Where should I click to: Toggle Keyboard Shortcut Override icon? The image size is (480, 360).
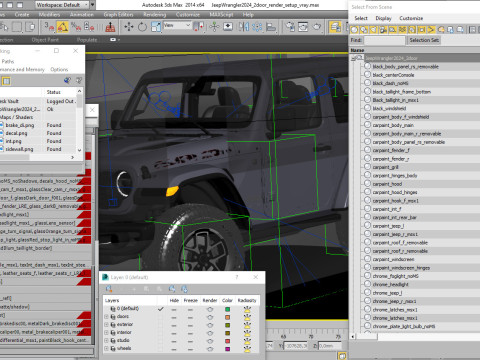tap(228, 27)
